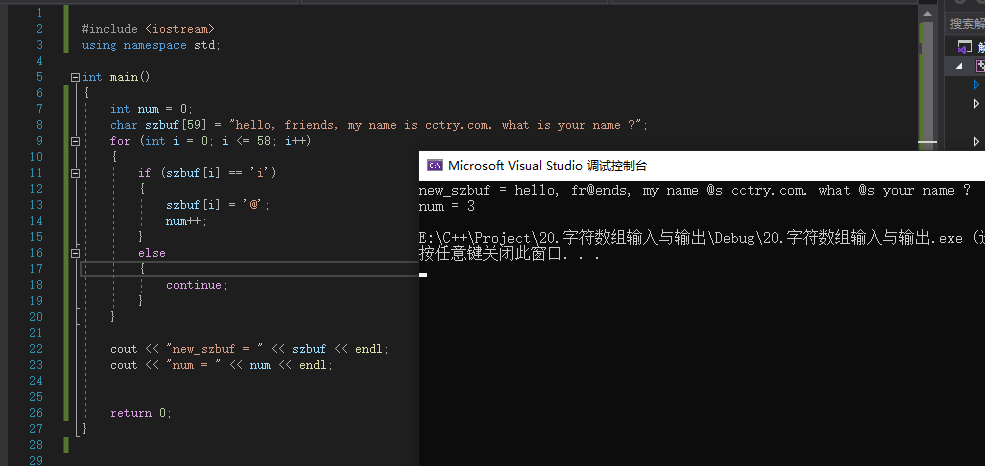Viewport: 985px width, 466px height.
Task: Click the Visual Studio solution icon in explorer
Action: pos(964,47)
